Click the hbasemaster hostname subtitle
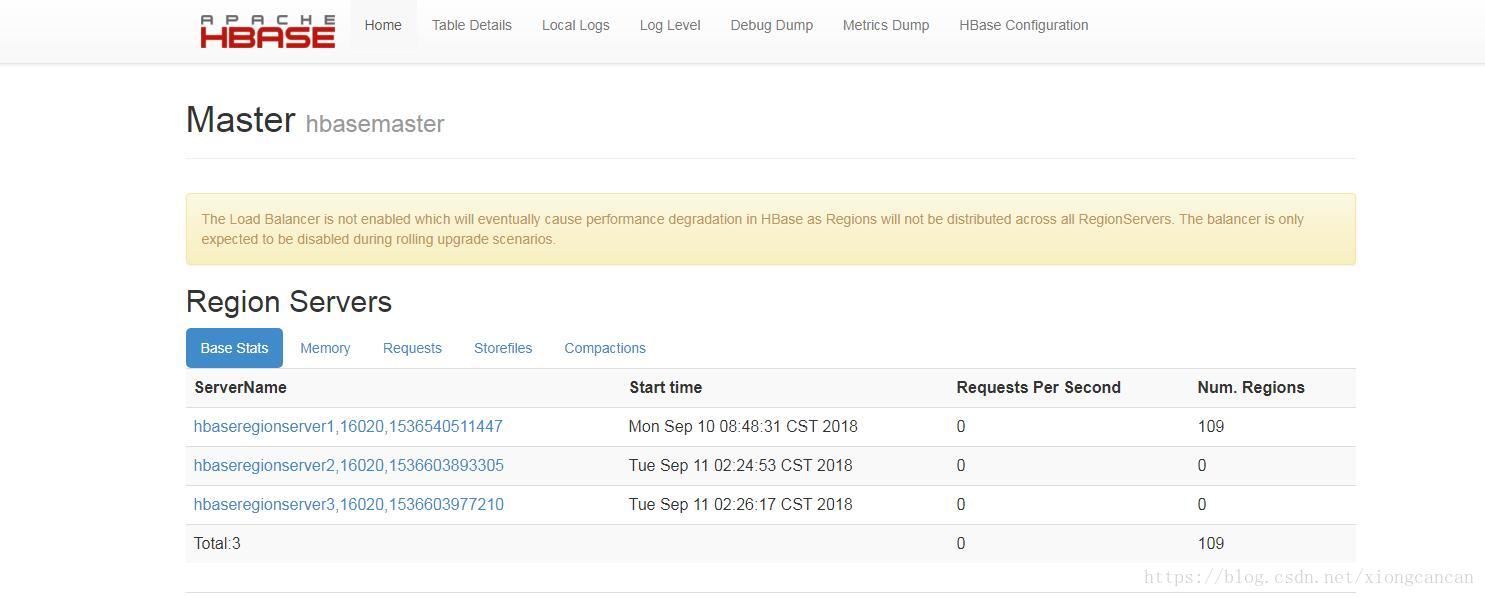The height and width of the screenshot is (597, 1485). pos(375,124)
